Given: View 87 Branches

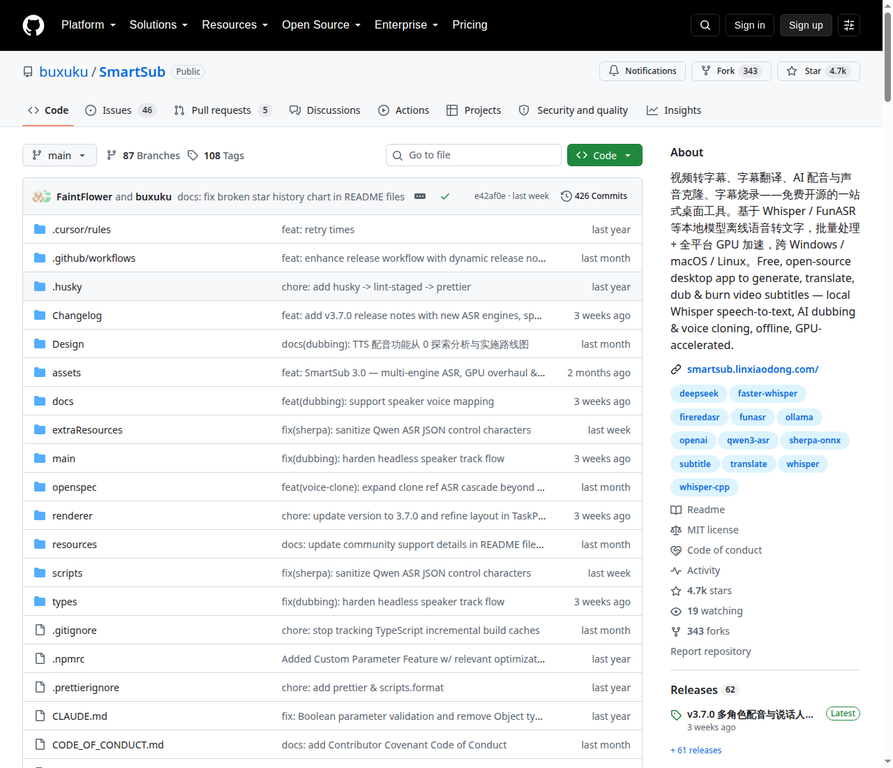Looking at the screenshot, I should (x=143, y=155).
